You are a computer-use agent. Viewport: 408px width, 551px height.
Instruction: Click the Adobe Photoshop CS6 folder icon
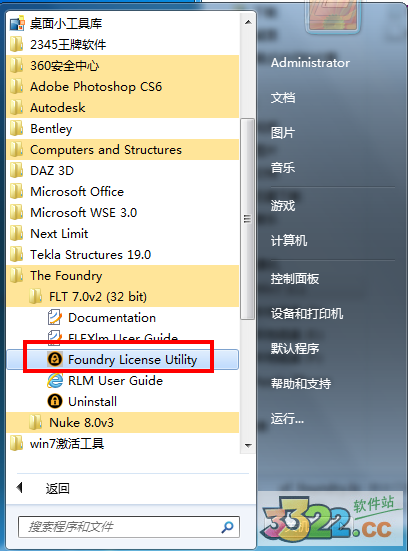[17, 86]
